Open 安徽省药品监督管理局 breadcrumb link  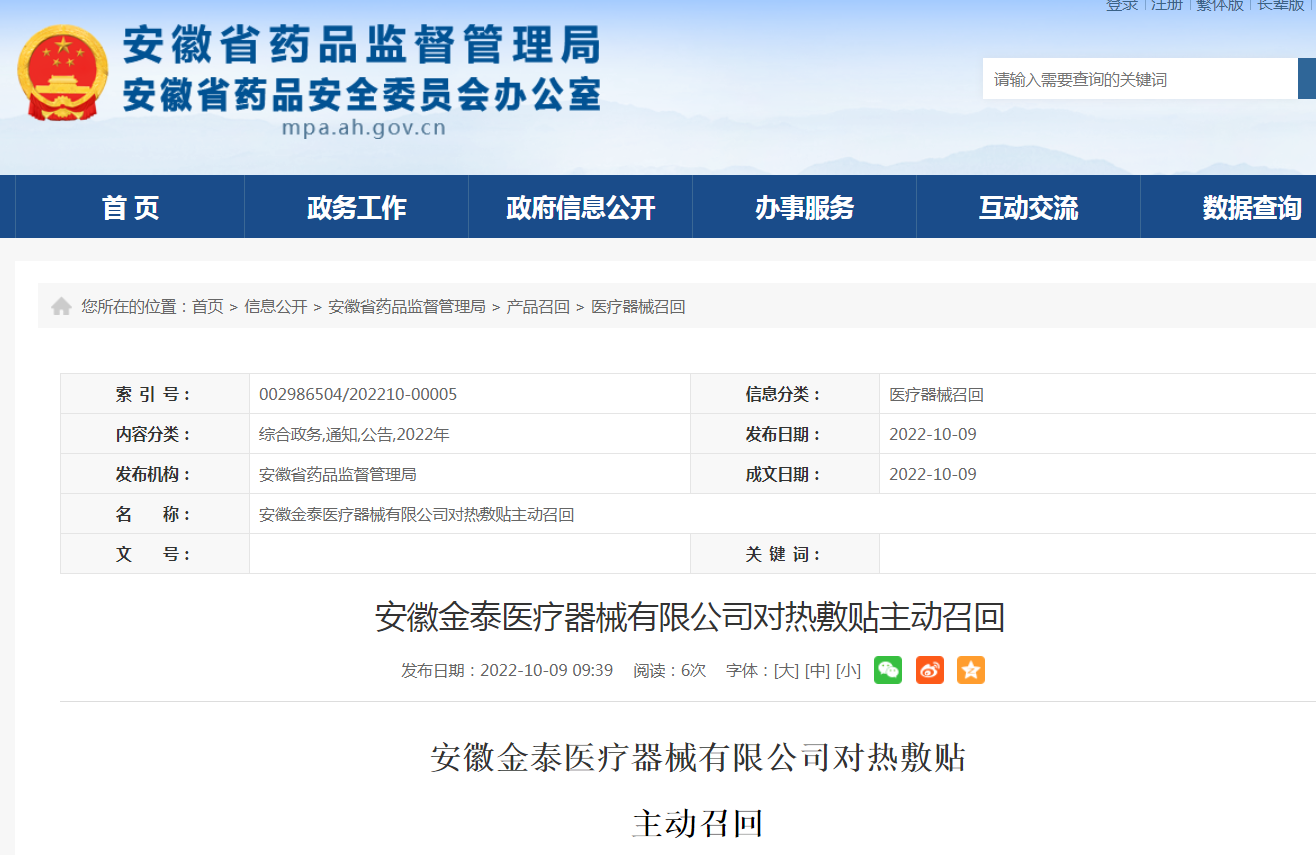[x=407, y=306]
